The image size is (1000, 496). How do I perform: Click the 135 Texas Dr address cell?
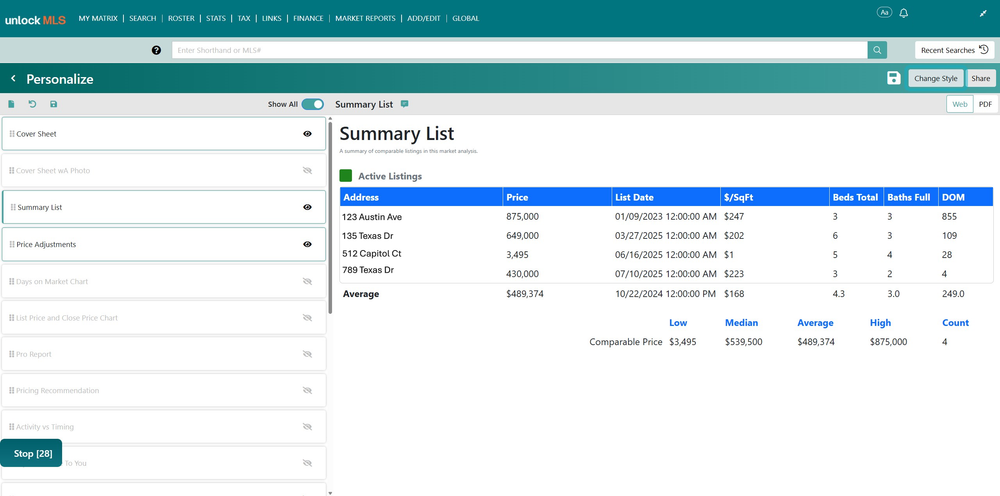[x=368, y=235]
